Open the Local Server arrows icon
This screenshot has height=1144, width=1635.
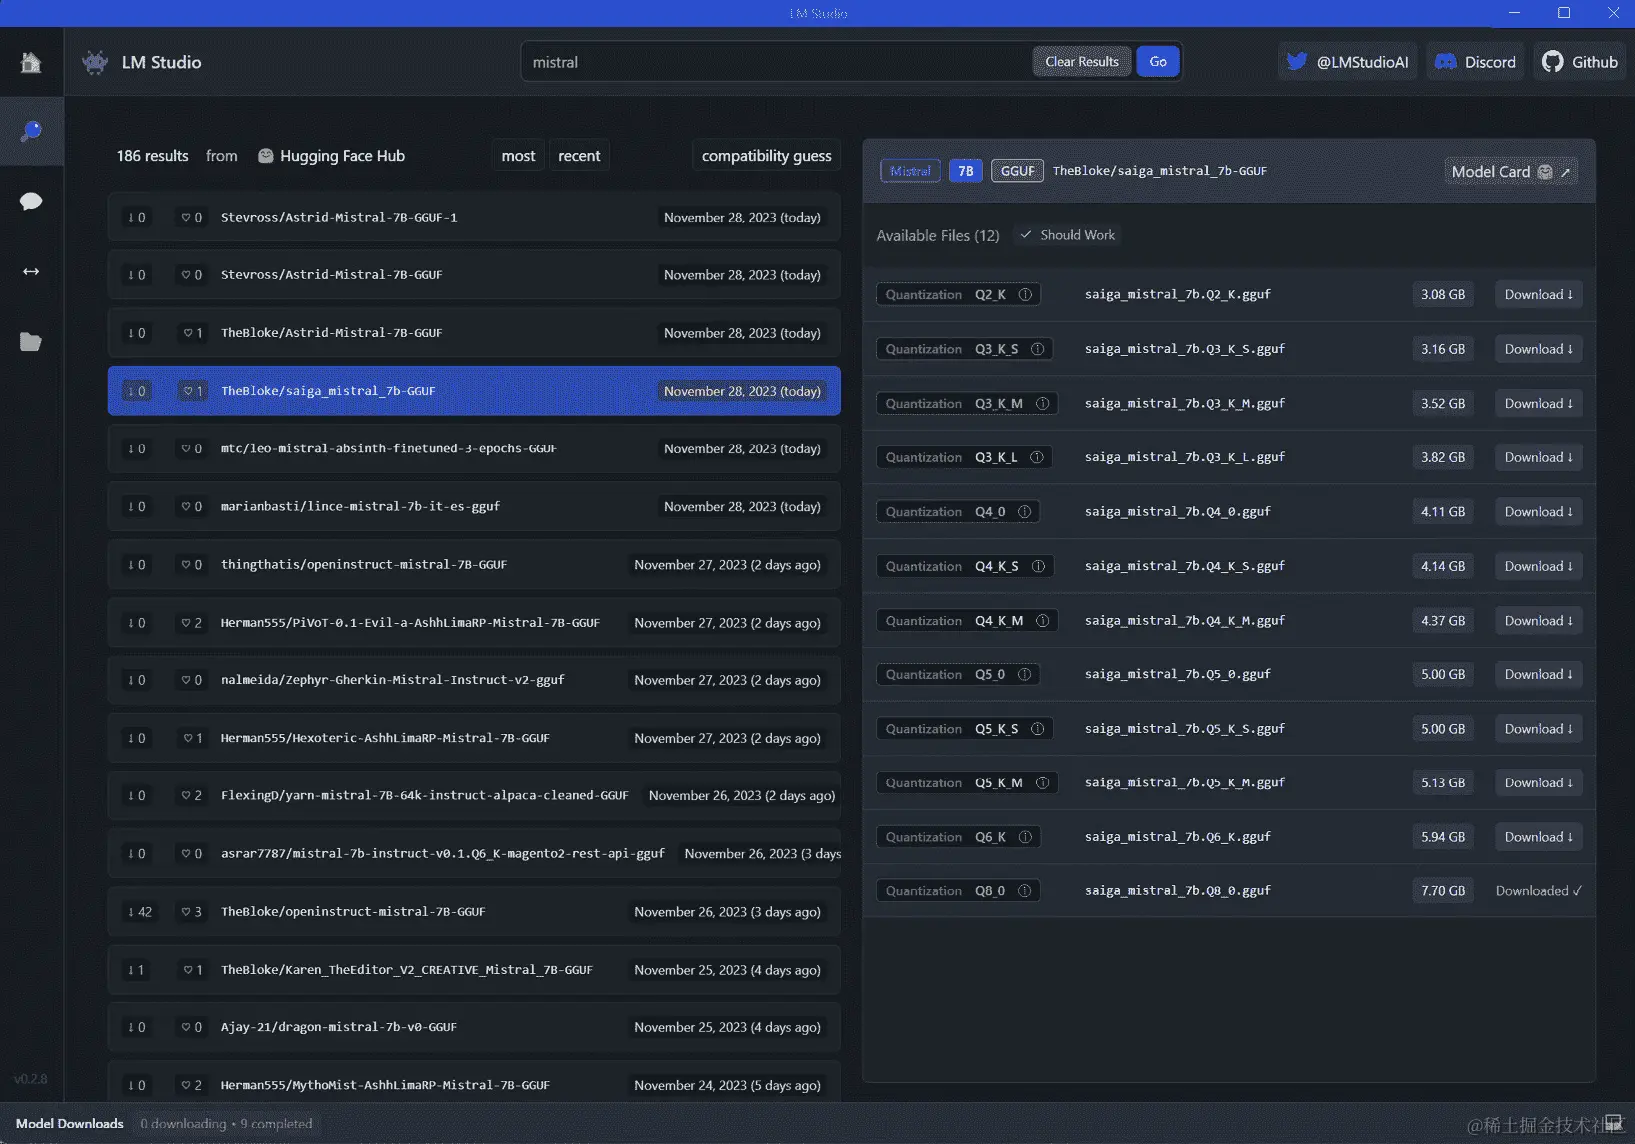click(x=31, y=271)
